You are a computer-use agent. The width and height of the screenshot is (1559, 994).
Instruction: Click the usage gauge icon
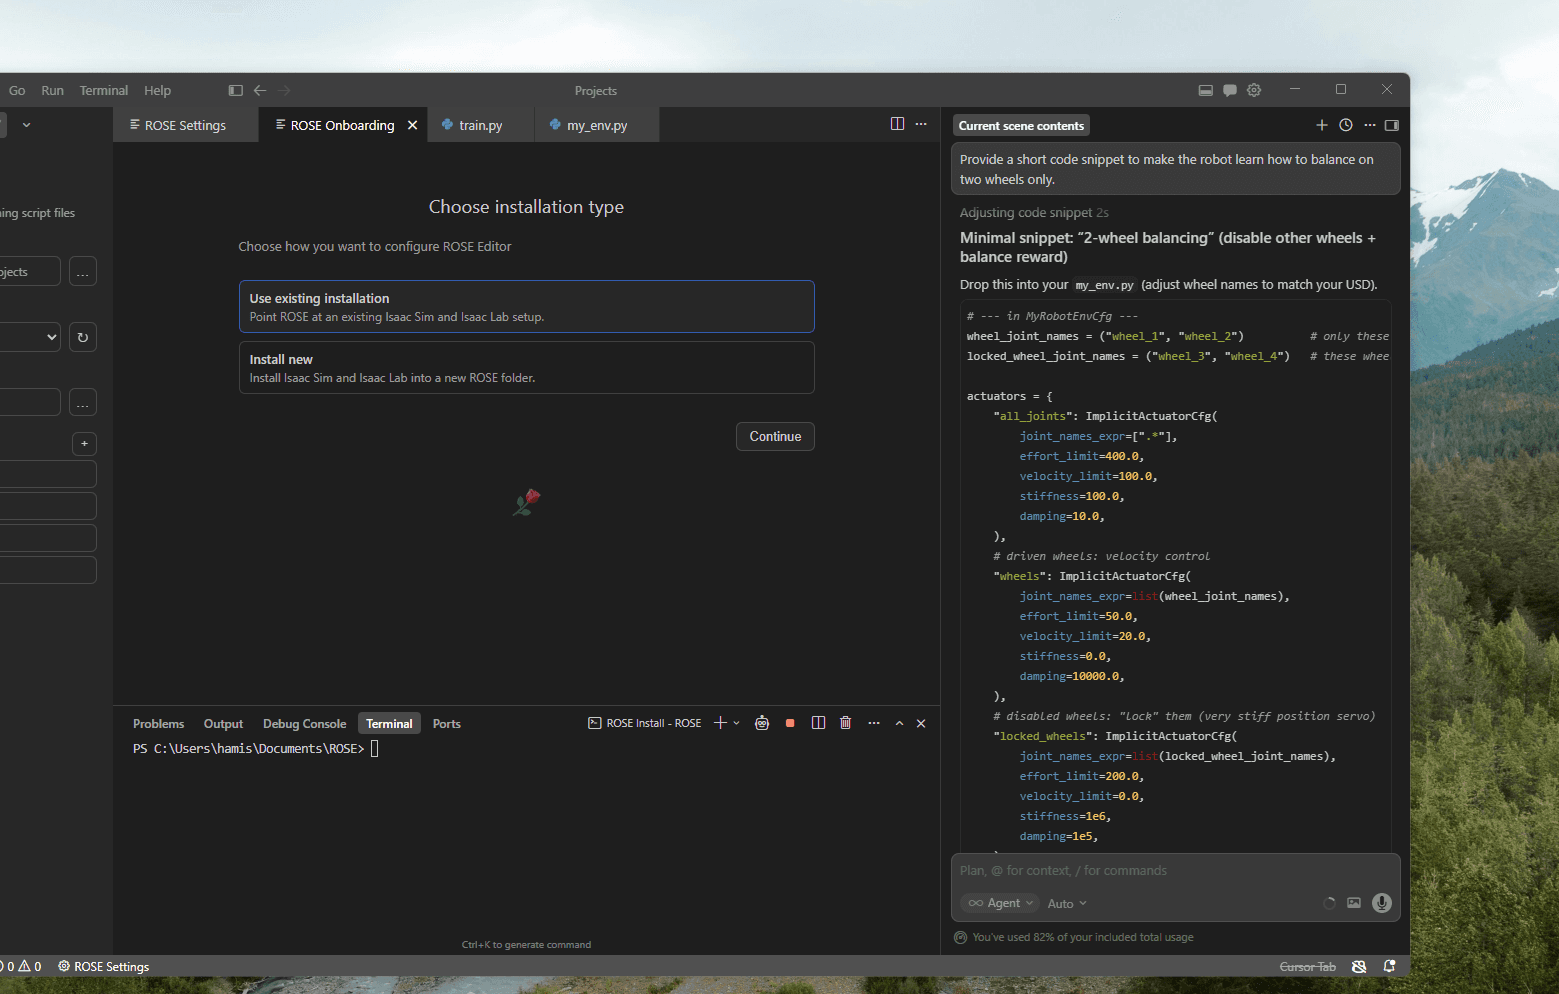pyautogui.click(x=961, y=937)
